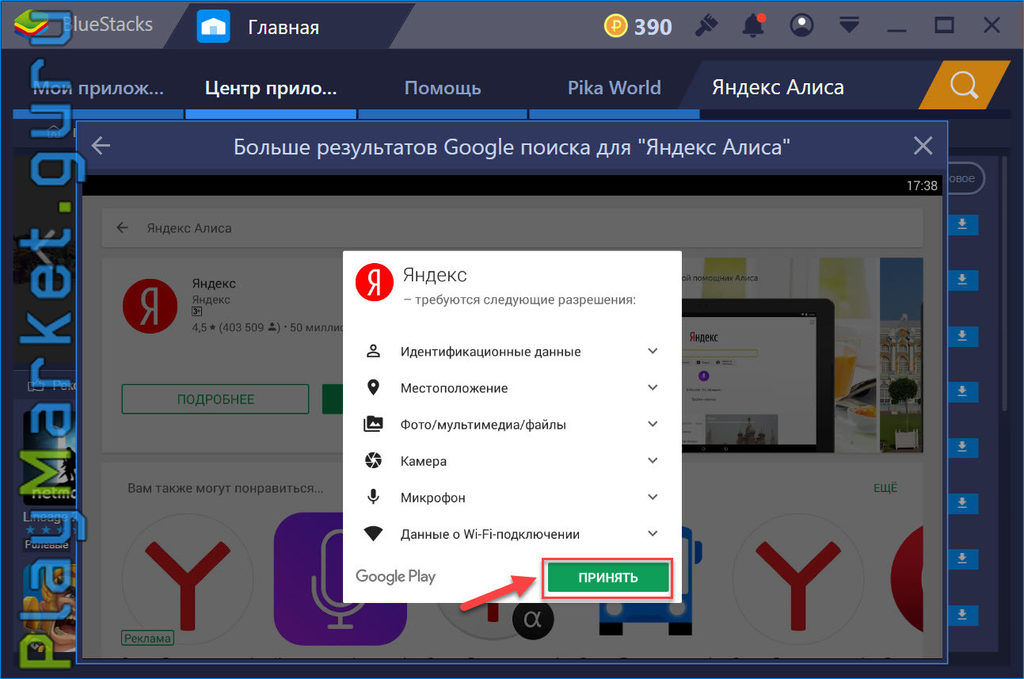Click the last download icon in right sidebar
The width and height of the screenshot is (1024, 679).
tap(962, 615)
